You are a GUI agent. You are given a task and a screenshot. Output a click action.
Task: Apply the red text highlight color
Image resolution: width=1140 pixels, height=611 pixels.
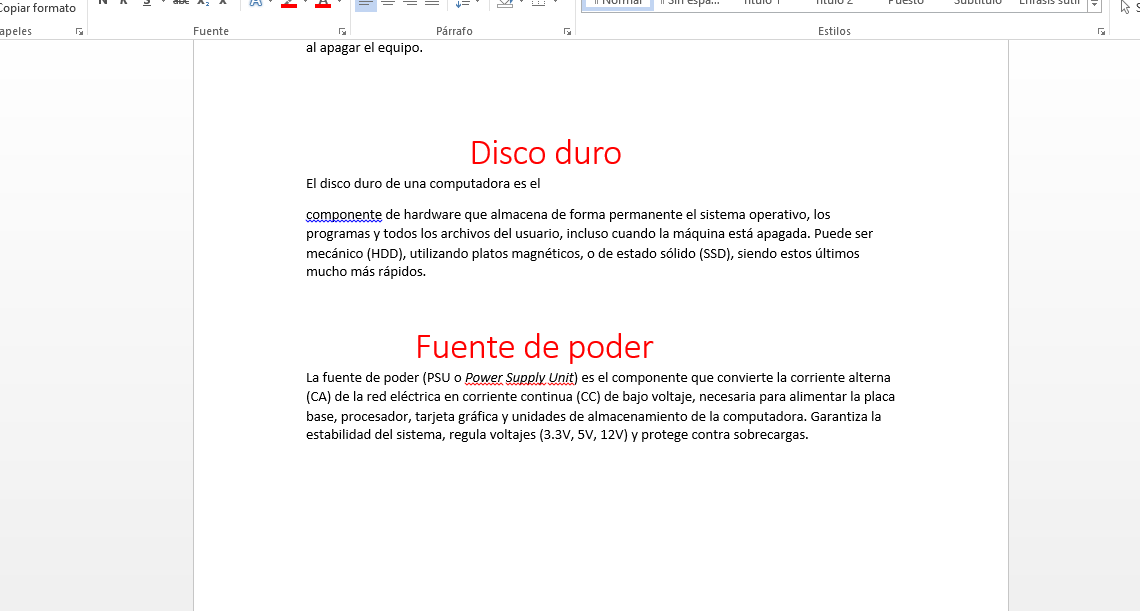(x=289, y=3)
